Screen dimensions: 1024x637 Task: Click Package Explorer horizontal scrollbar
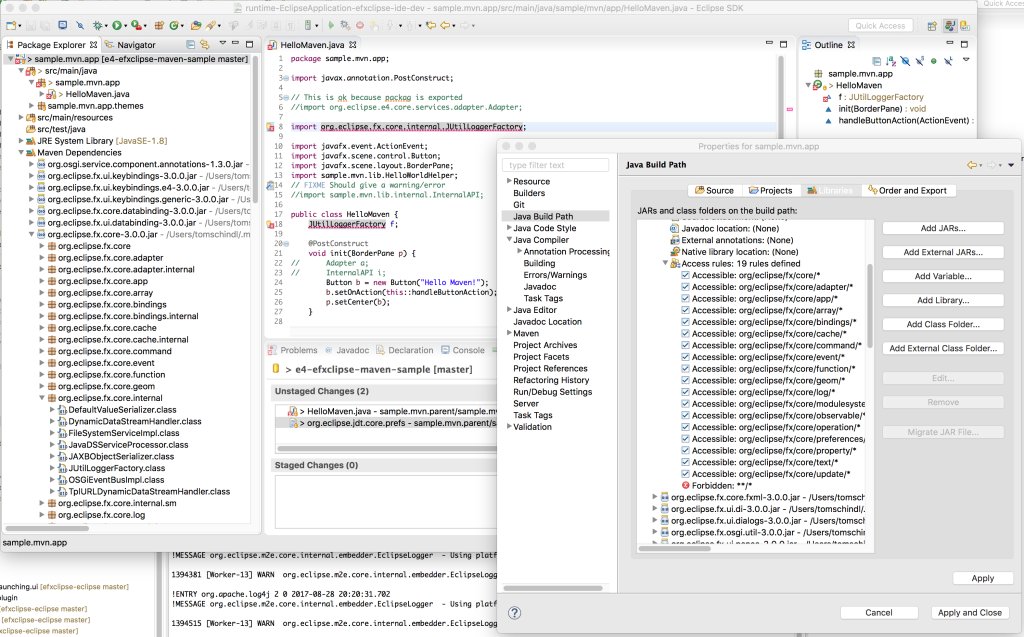[46, 528]
